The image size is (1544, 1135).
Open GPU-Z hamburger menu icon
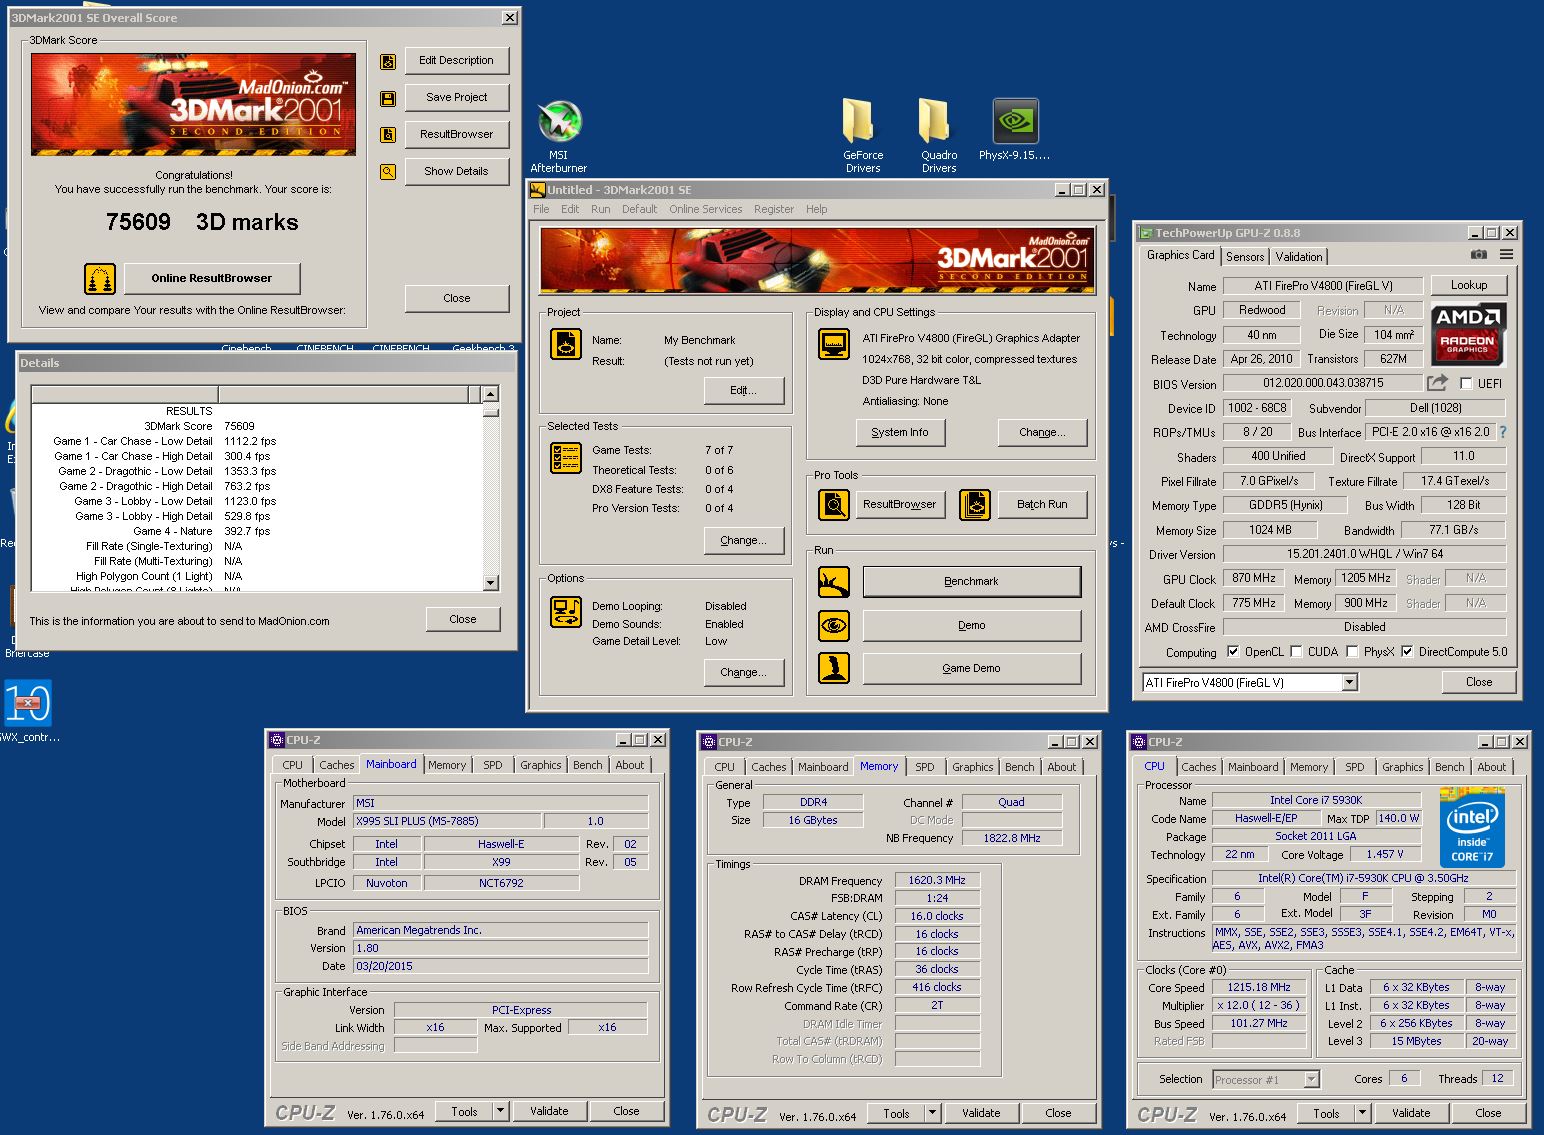[x=1506, y=256]
